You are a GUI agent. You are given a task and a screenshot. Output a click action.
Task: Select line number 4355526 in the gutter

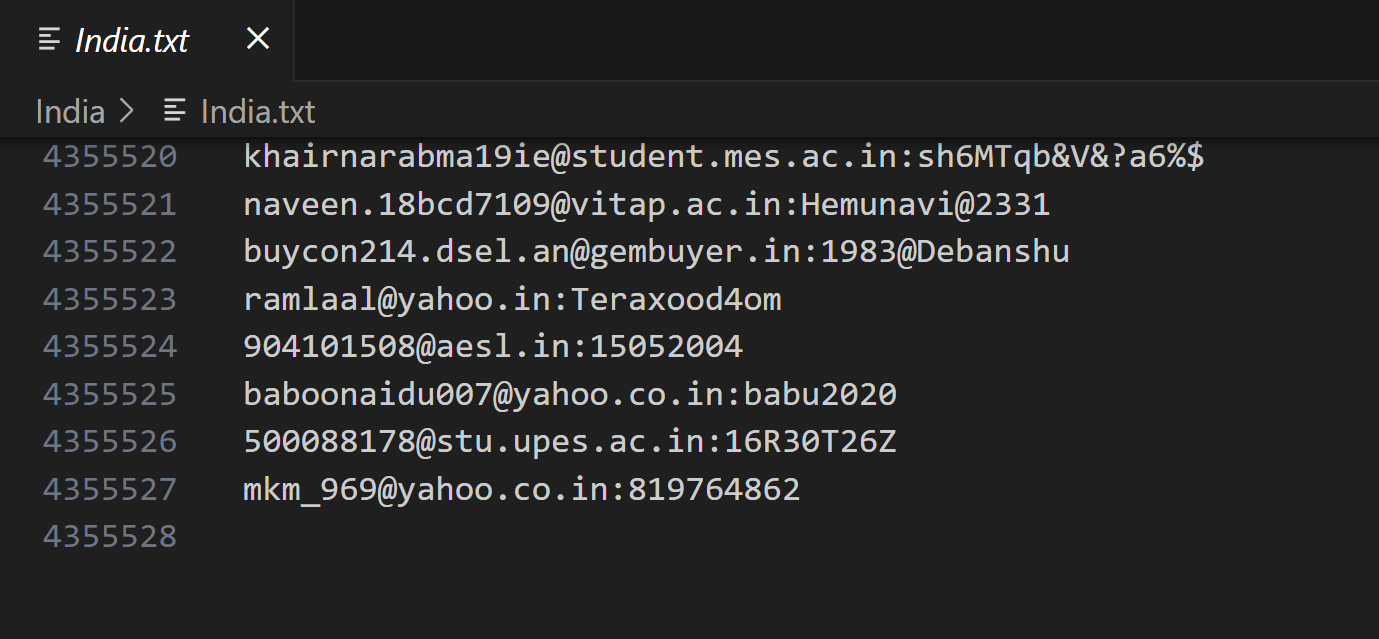pos(110,441)
